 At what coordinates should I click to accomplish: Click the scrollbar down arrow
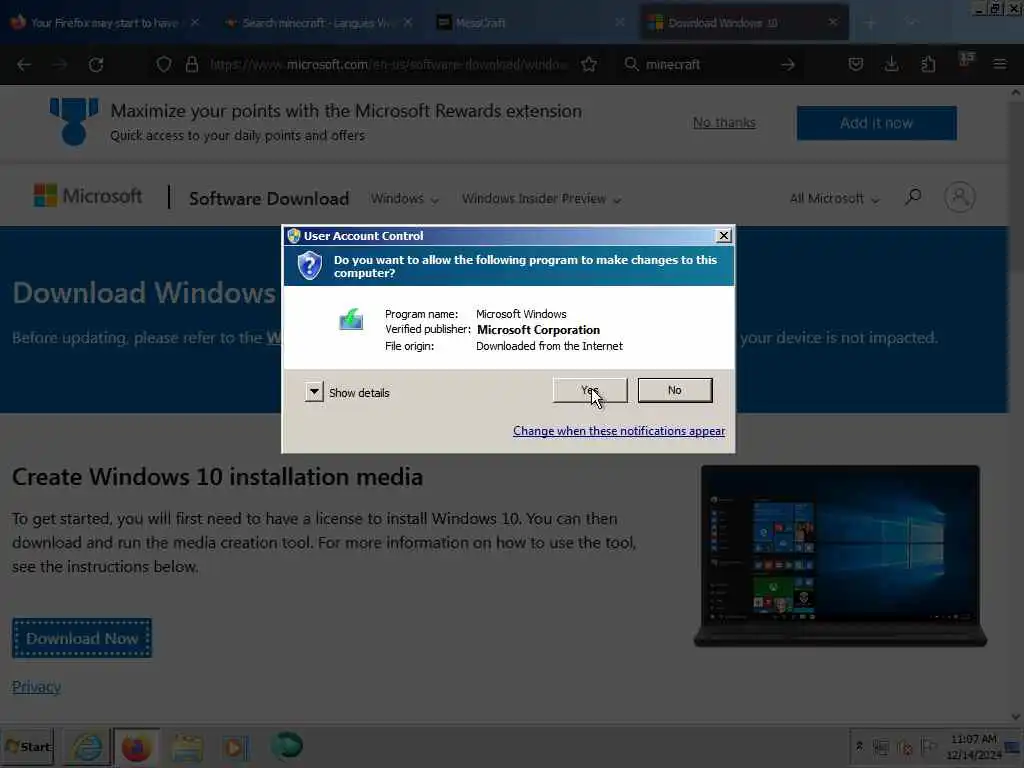pos(1016,716)
